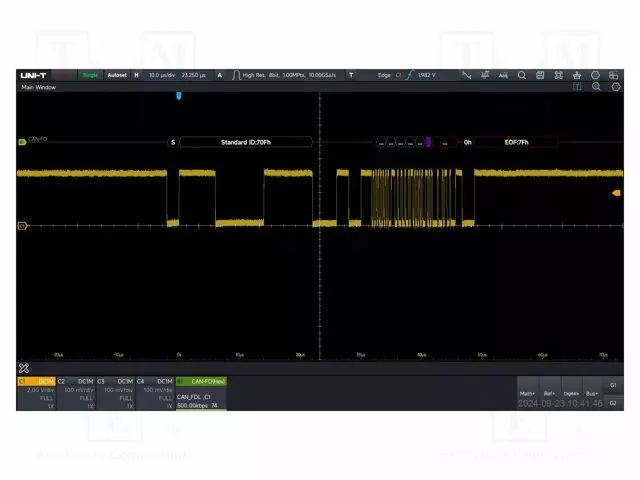This screenshot has height=480, width=640.
Task: Edit the 1.982 V trigger level
Action: [427, 75]
